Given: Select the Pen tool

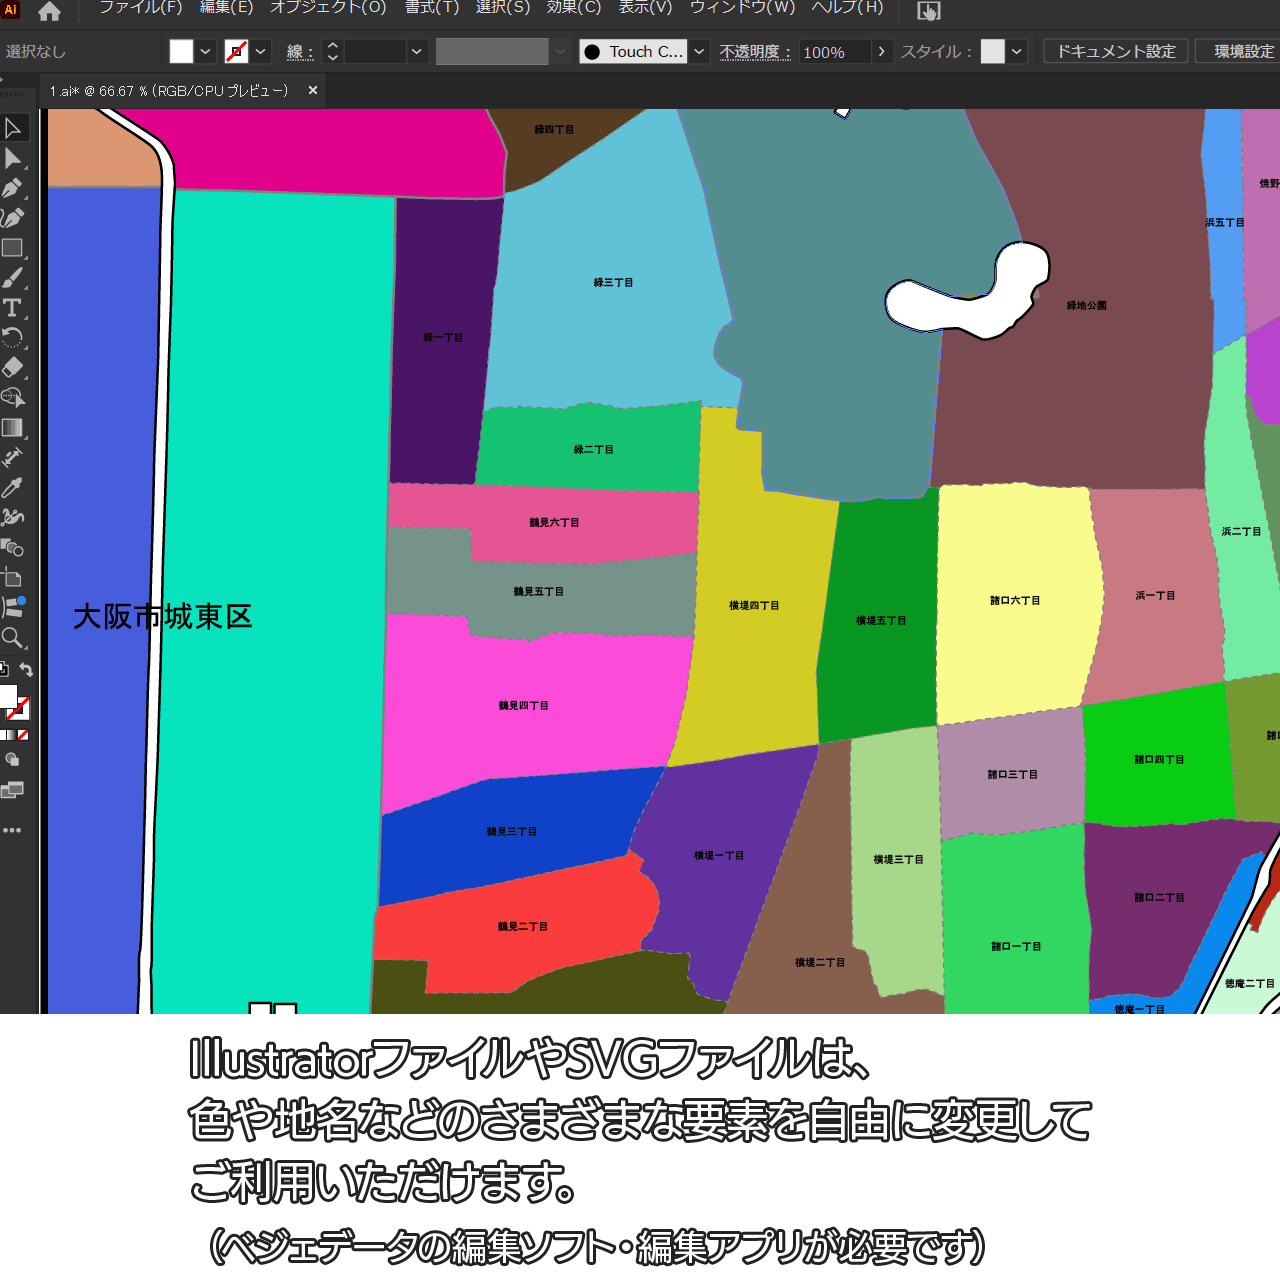Looking at the screenshot, I should click(x=13, y=188).
